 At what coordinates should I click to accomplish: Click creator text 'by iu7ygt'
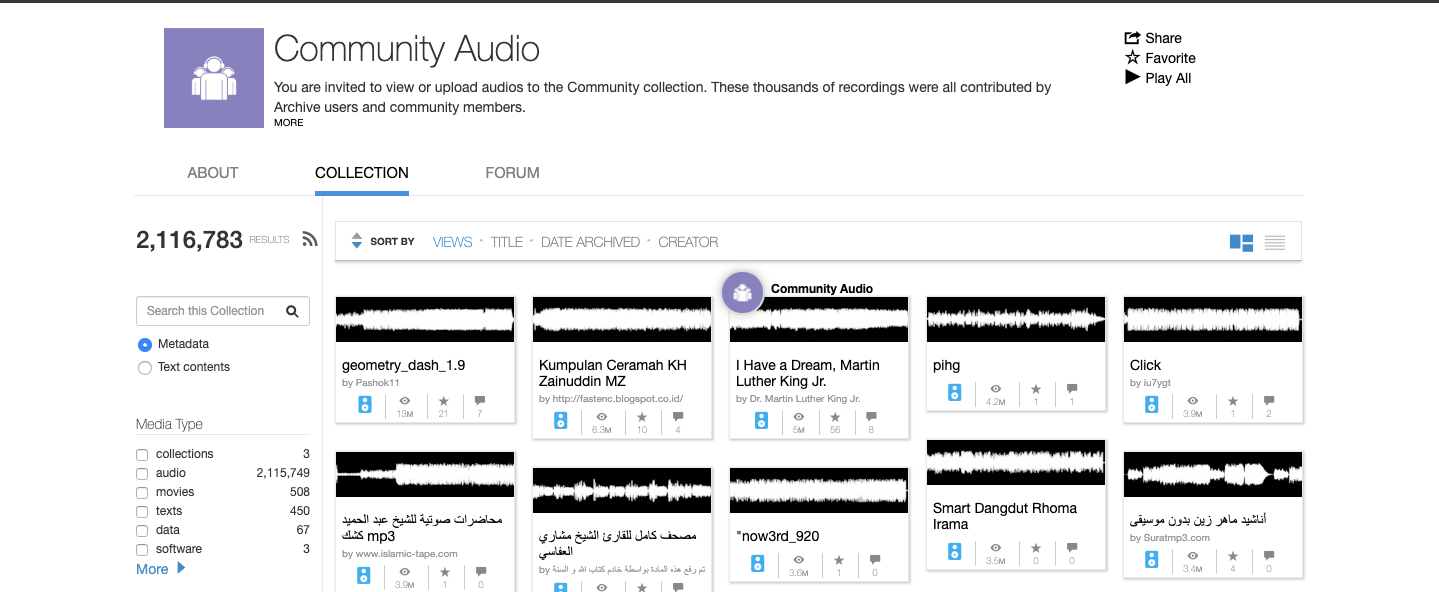[x=1150, y=383]
